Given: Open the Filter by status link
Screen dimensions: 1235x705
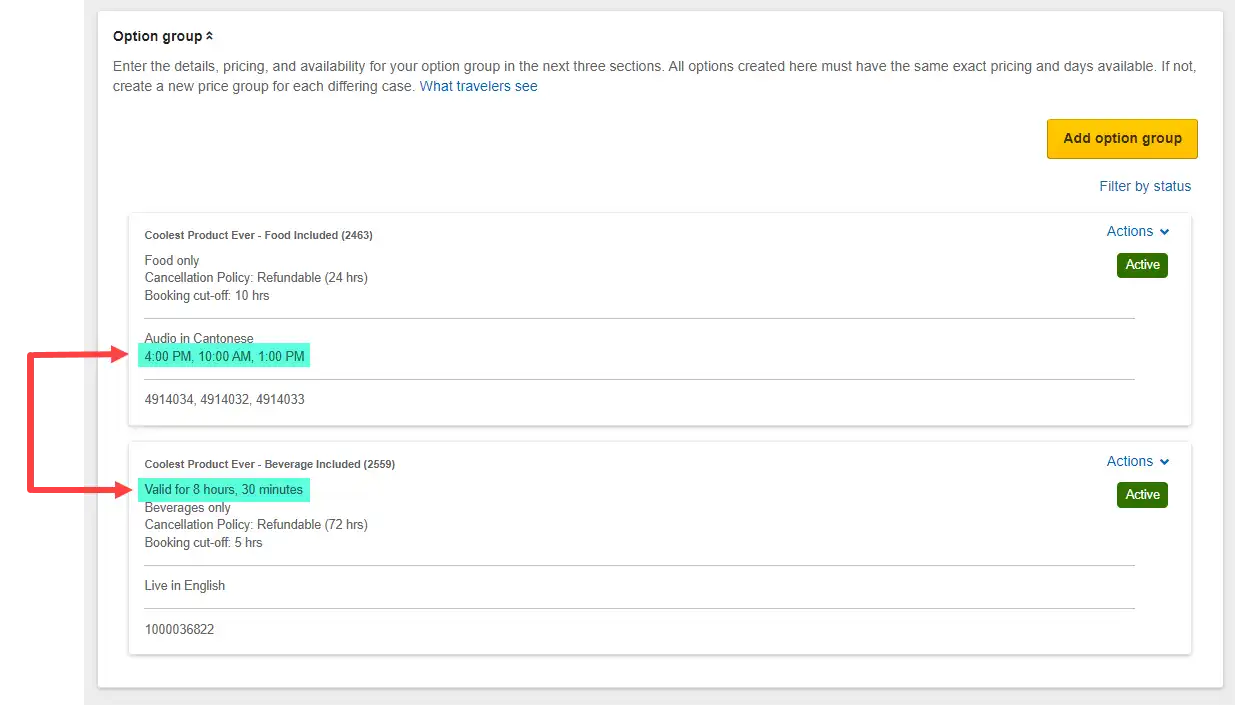Looking at the screenshot, I should click(1145, 186).
